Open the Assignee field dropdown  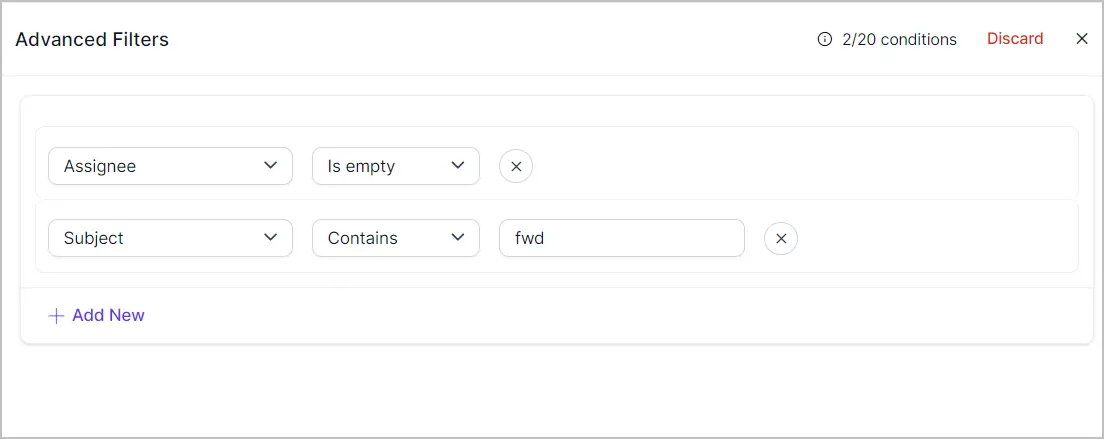coord(170,166)
